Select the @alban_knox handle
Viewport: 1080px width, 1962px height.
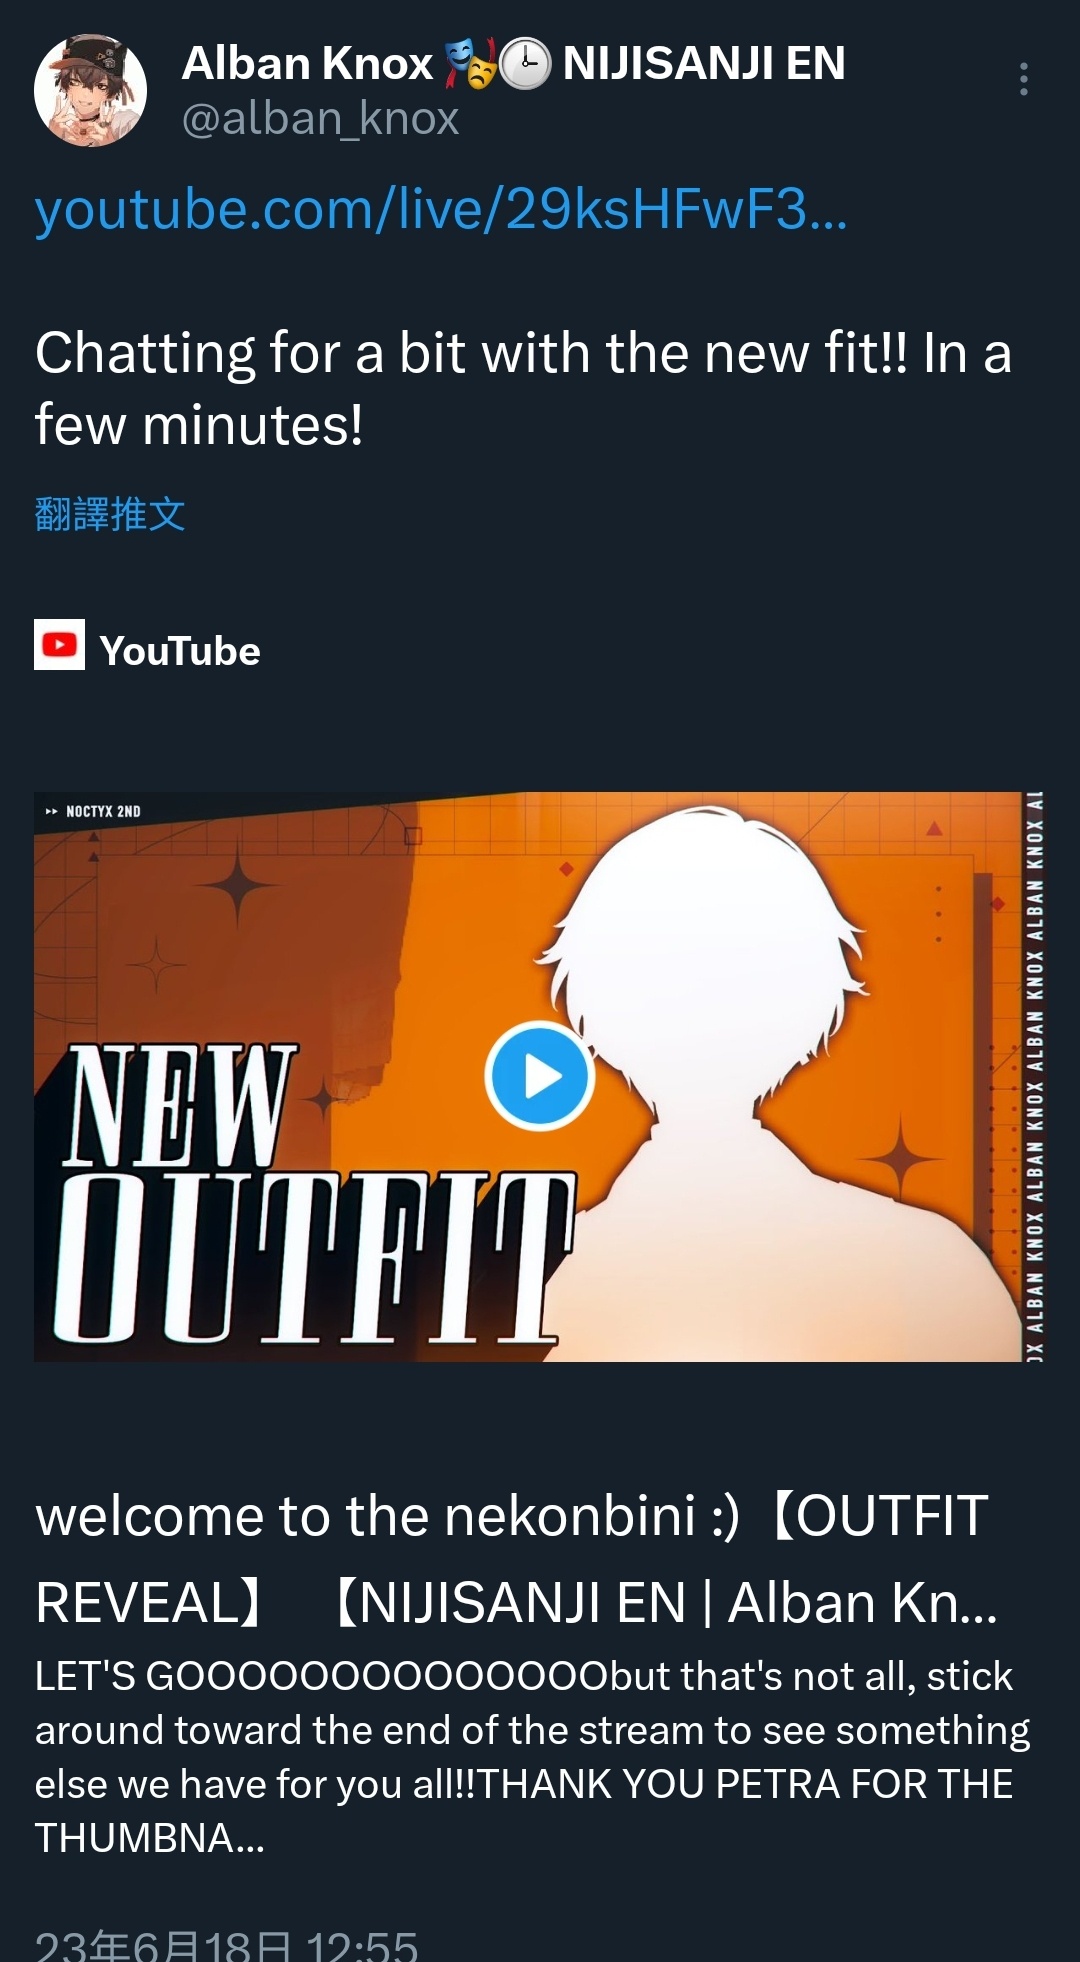(320, 119)
